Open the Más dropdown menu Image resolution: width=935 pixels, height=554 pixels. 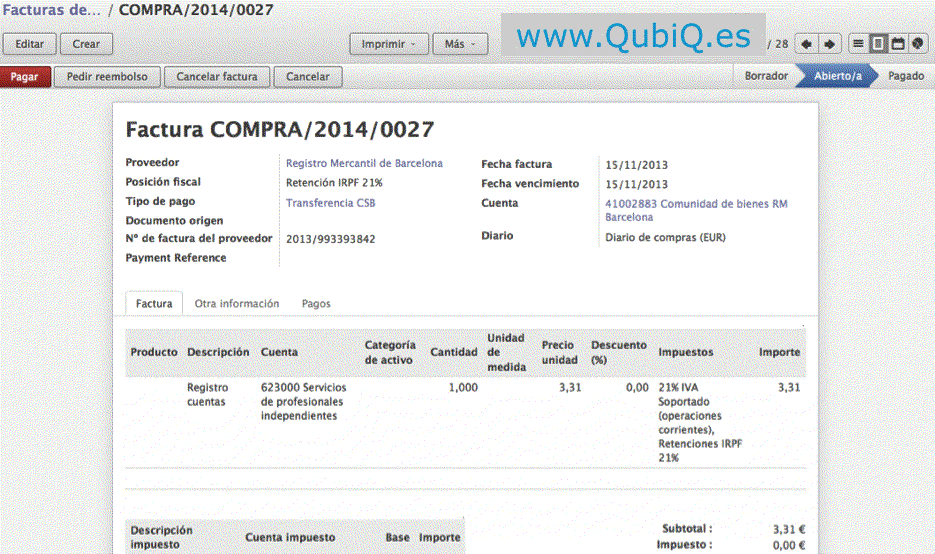tap(460, 44)
